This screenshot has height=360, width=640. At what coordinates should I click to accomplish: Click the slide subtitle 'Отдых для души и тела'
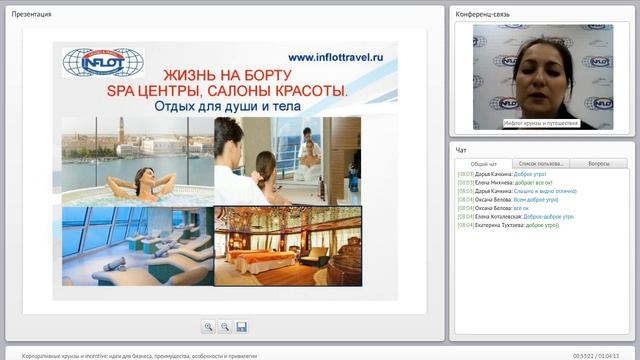(x=227, y=107)
